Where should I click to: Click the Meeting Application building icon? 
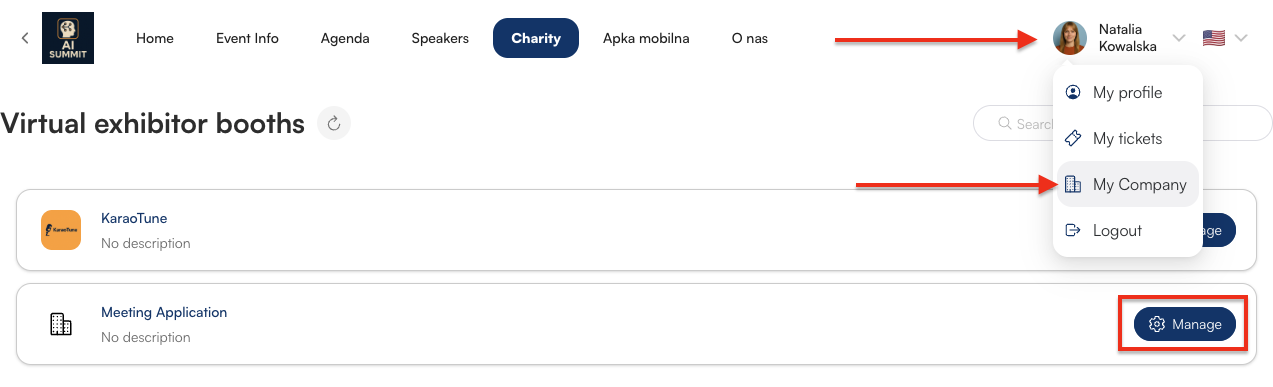(x=61, y=324)
